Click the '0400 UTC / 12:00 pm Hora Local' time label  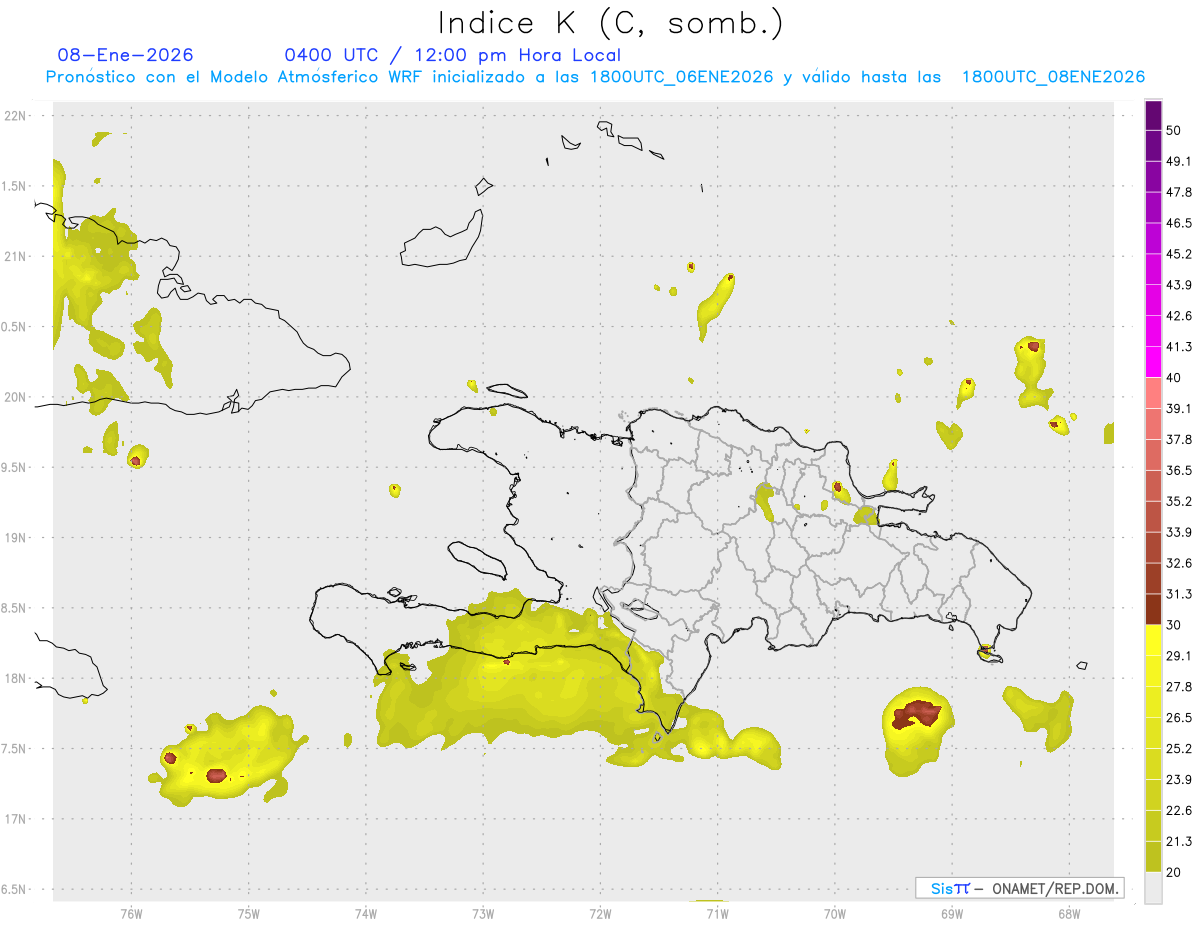tap(452, 55)
